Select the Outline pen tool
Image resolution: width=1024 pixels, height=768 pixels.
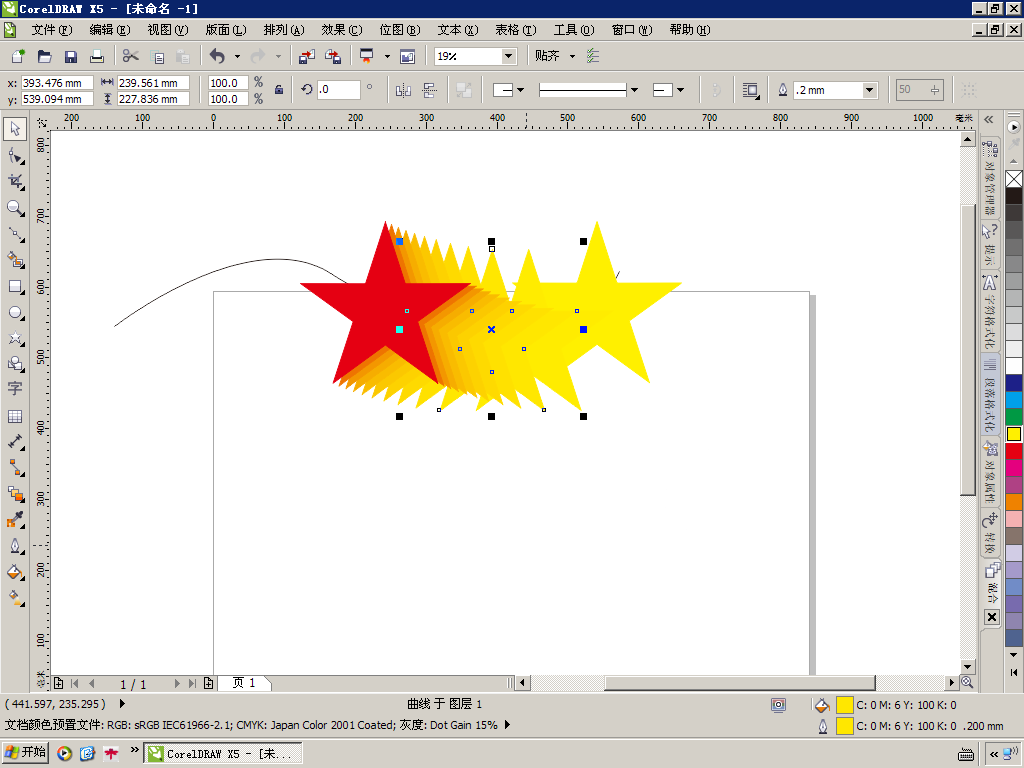(x=15, y=546)
